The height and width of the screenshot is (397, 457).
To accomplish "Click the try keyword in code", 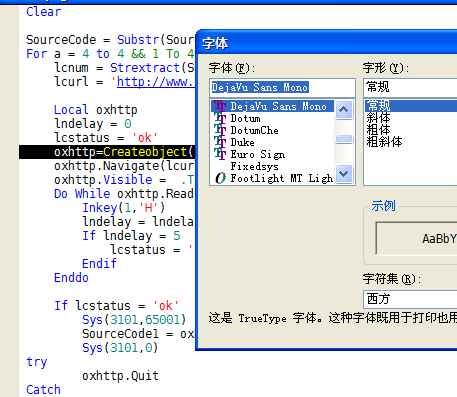I will pyautogui.click(x=37, y=362).
